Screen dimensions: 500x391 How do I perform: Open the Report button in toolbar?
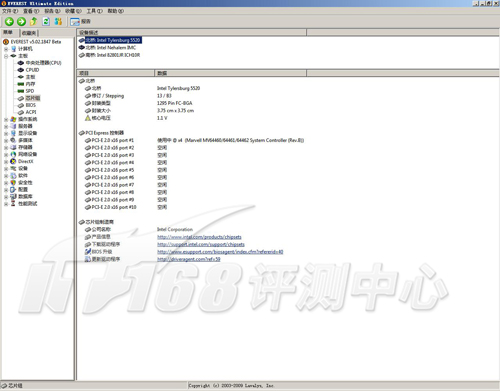tap(80, 22)
